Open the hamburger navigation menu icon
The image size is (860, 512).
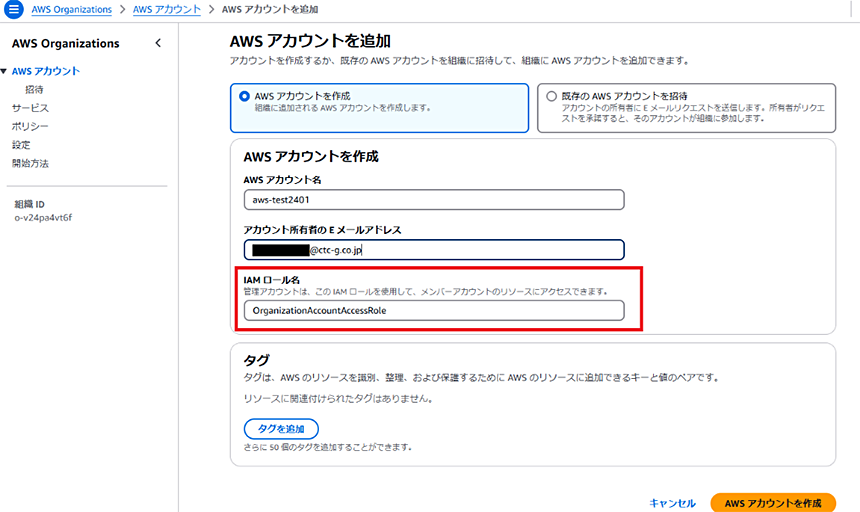13,9
